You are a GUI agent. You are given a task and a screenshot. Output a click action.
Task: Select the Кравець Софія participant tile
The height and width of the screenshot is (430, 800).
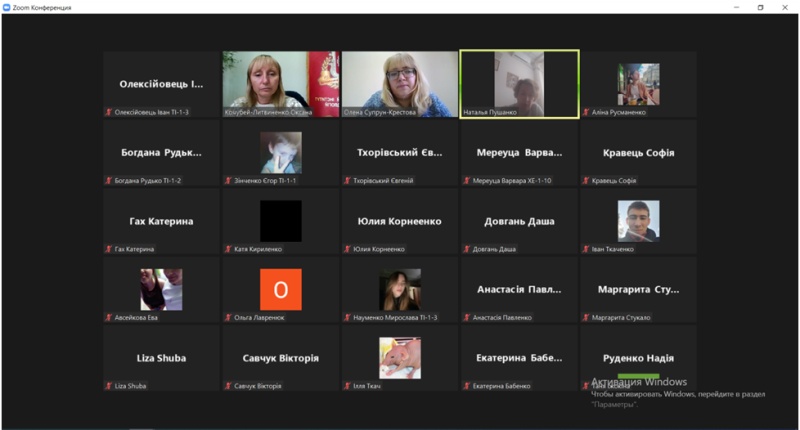[638, 153]
